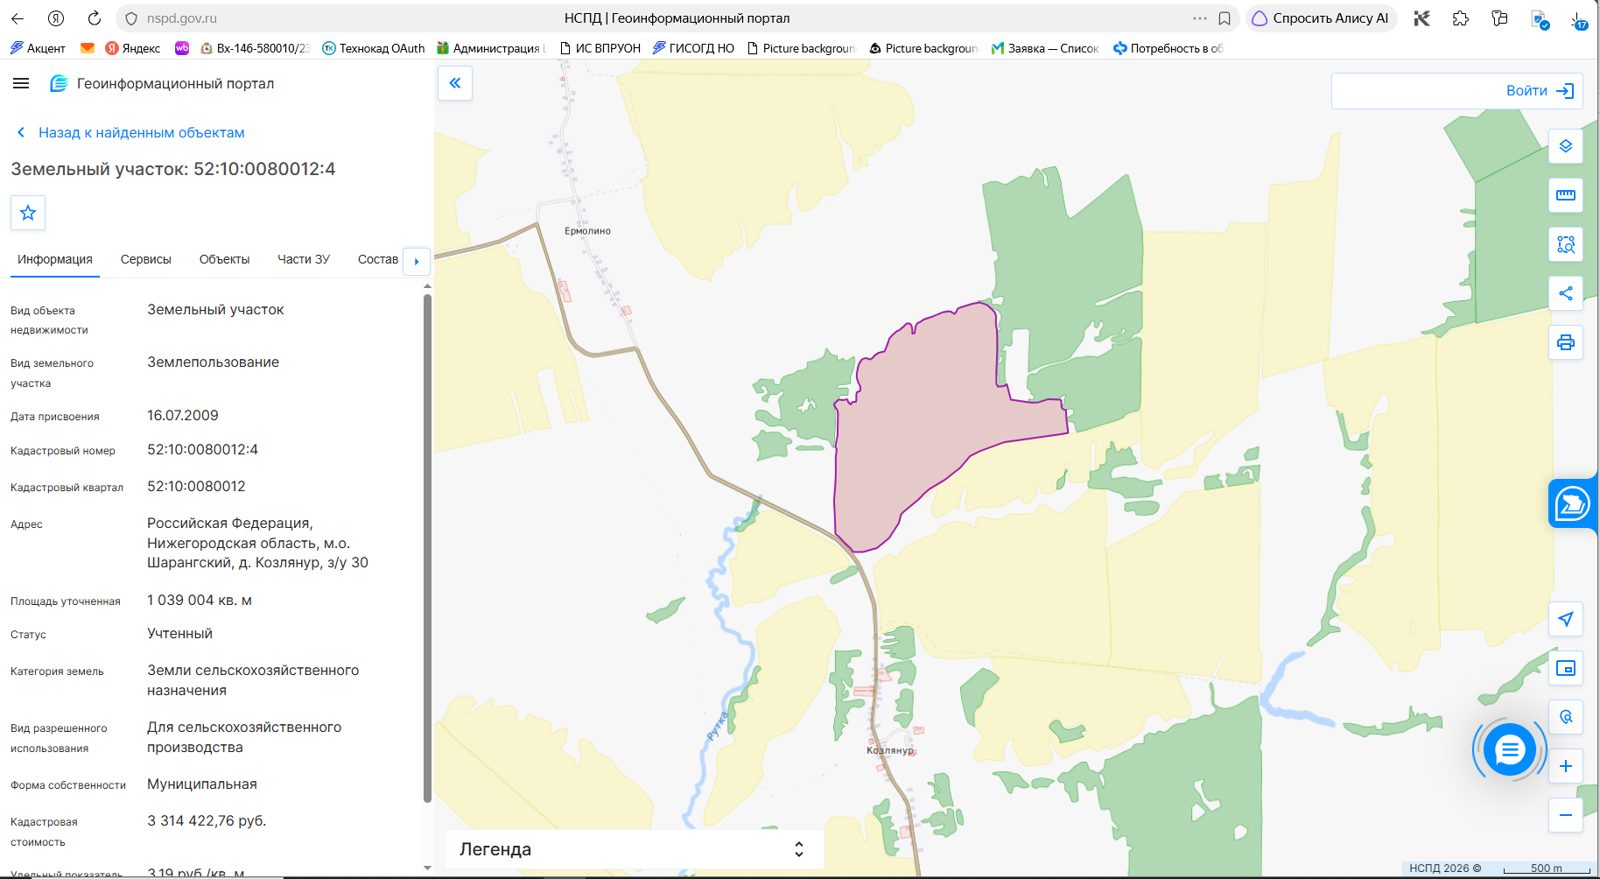
Task: Open the hamburger main menu
Action: (21, 83)
